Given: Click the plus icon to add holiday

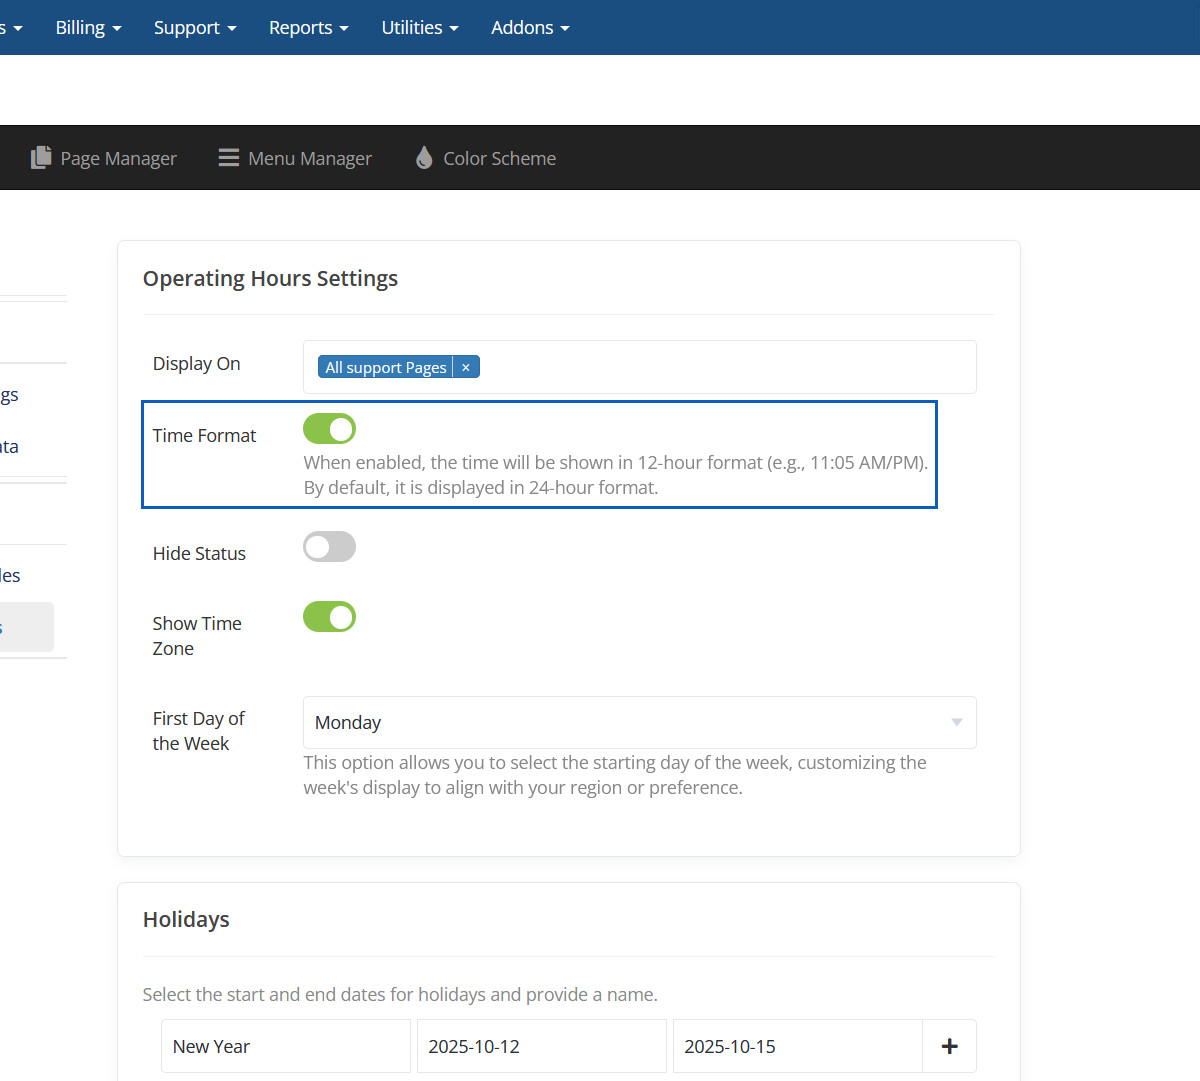Looking at the screenshot, I should (x=949, y=1046).
